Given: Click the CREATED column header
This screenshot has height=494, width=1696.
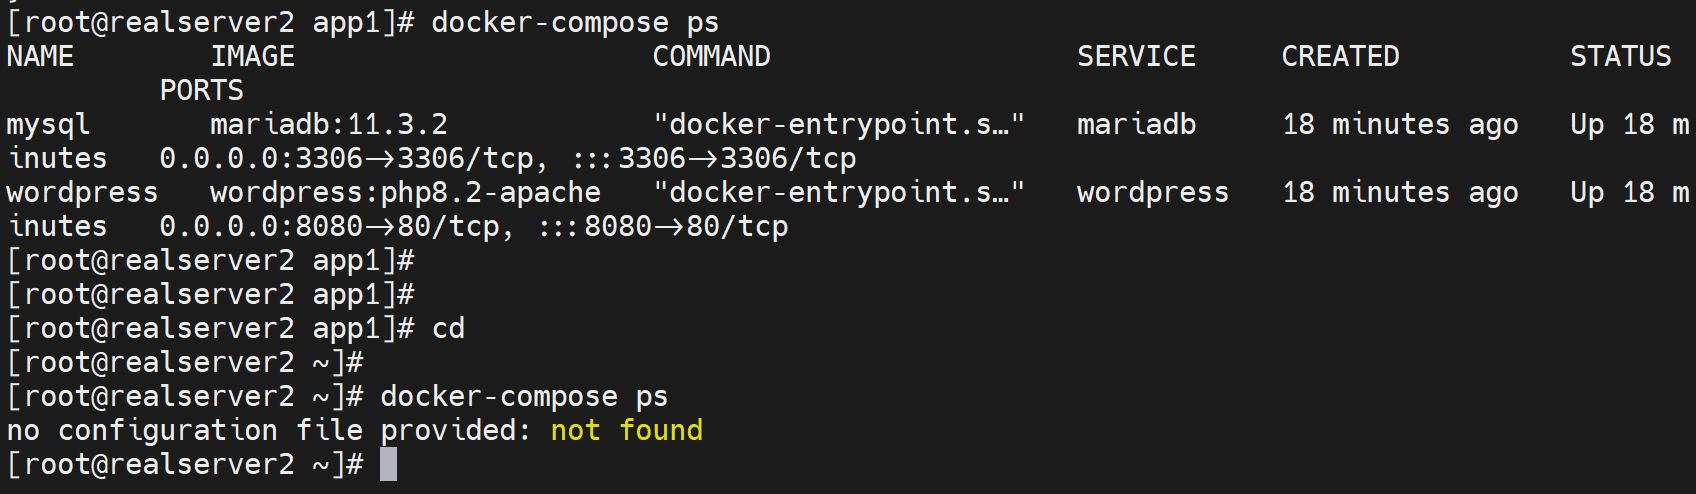Looking at the screenshot, I should (1340, 57).
